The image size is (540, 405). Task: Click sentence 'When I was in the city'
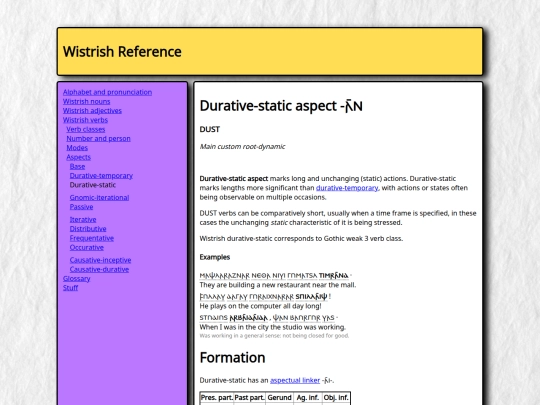coord(273,327)
